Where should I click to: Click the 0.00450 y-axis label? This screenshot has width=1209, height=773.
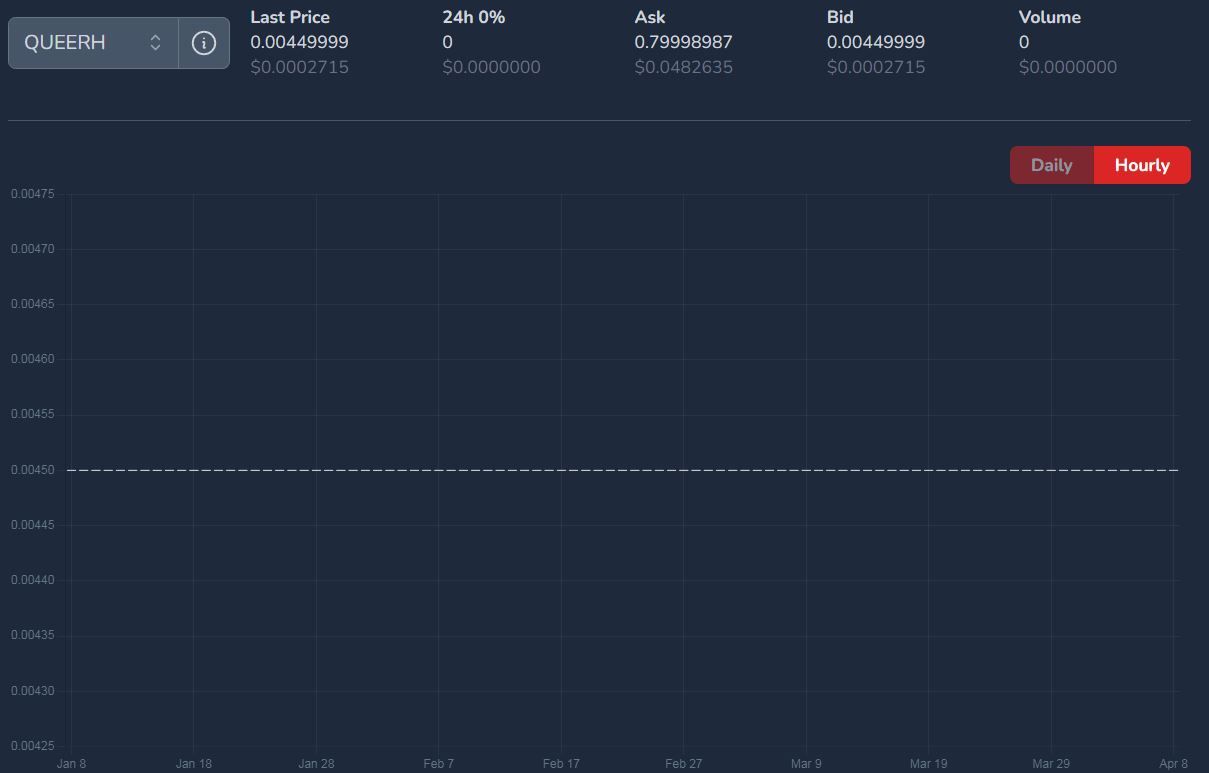33,470
